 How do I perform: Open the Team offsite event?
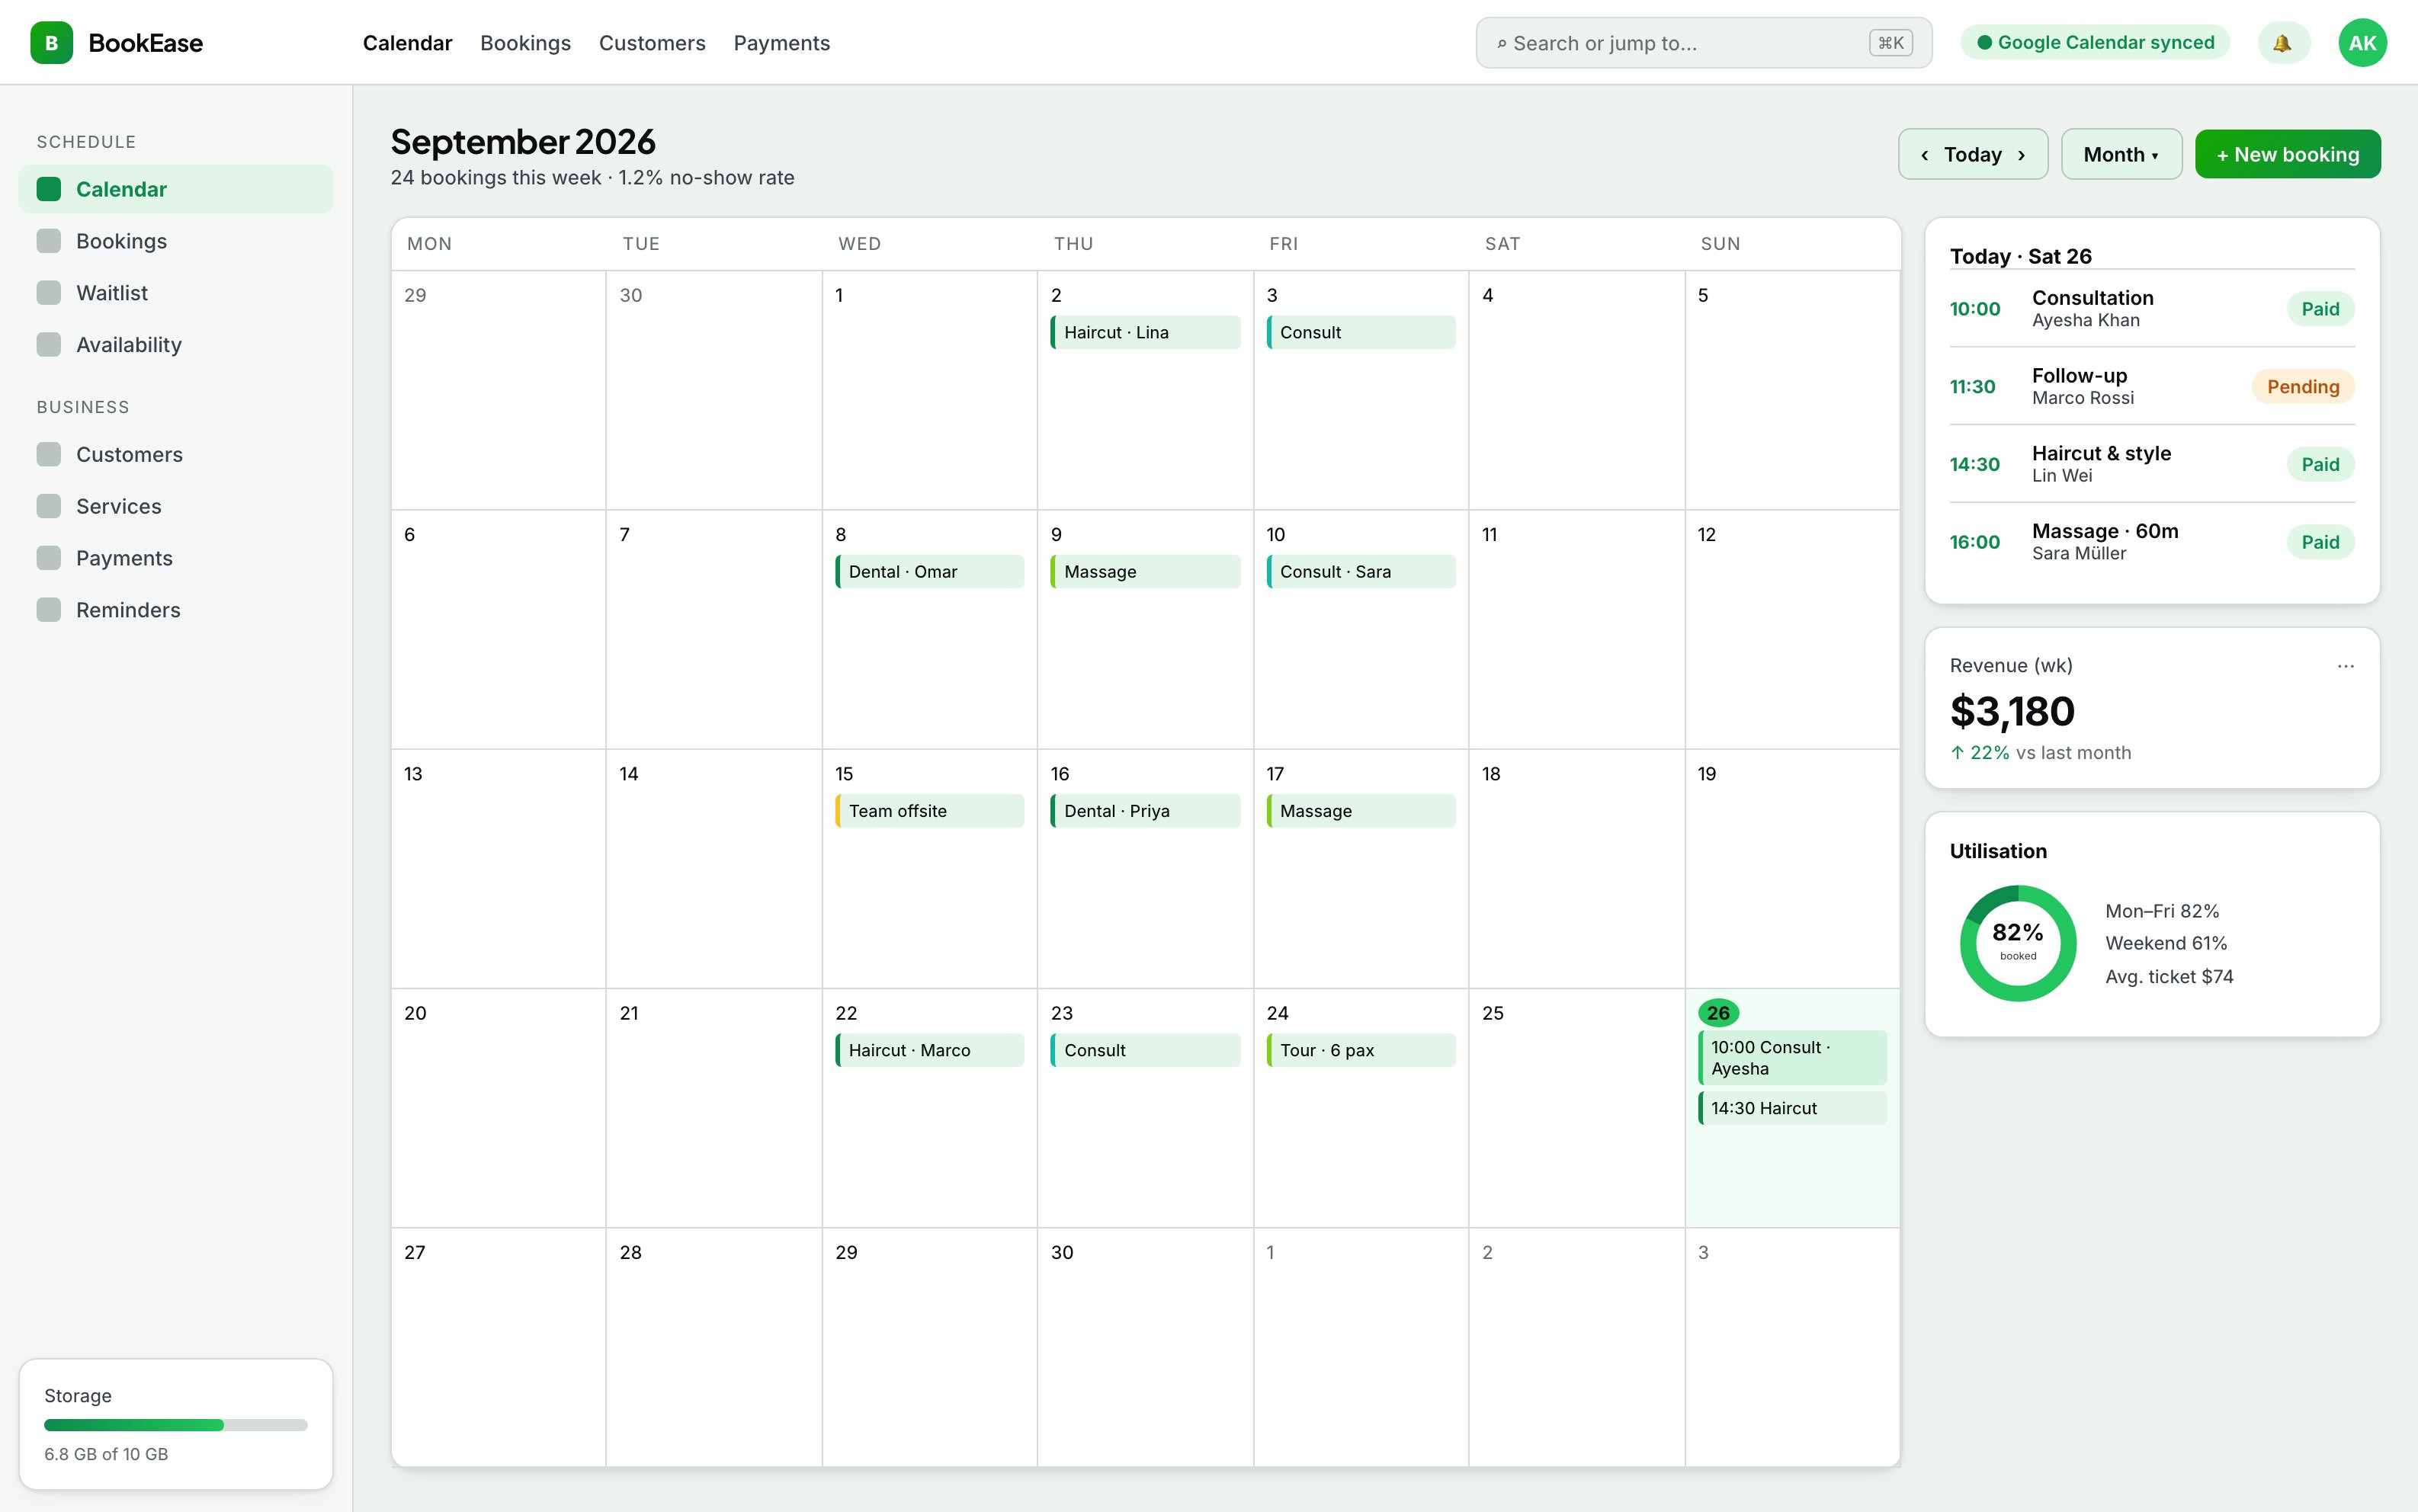pos(929,811)
